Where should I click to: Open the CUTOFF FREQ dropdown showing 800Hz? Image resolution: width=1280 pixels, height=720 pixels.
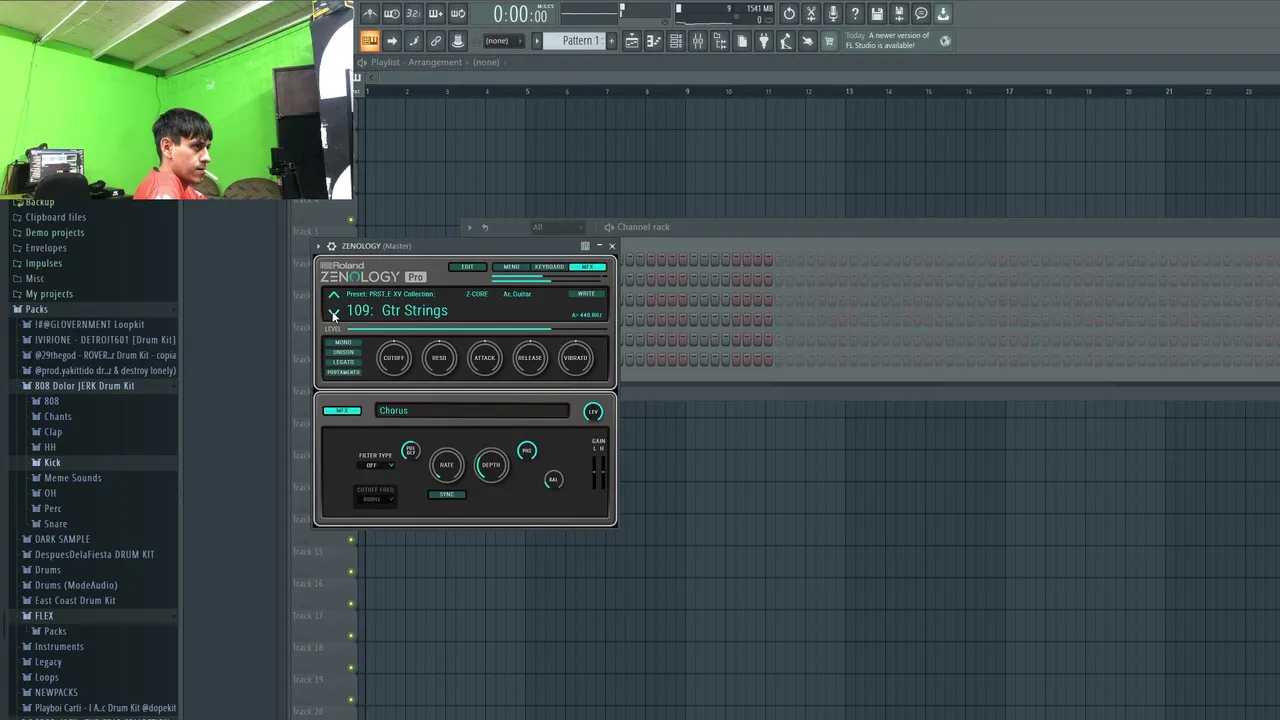pyautogui.click(x=376, y=499)
